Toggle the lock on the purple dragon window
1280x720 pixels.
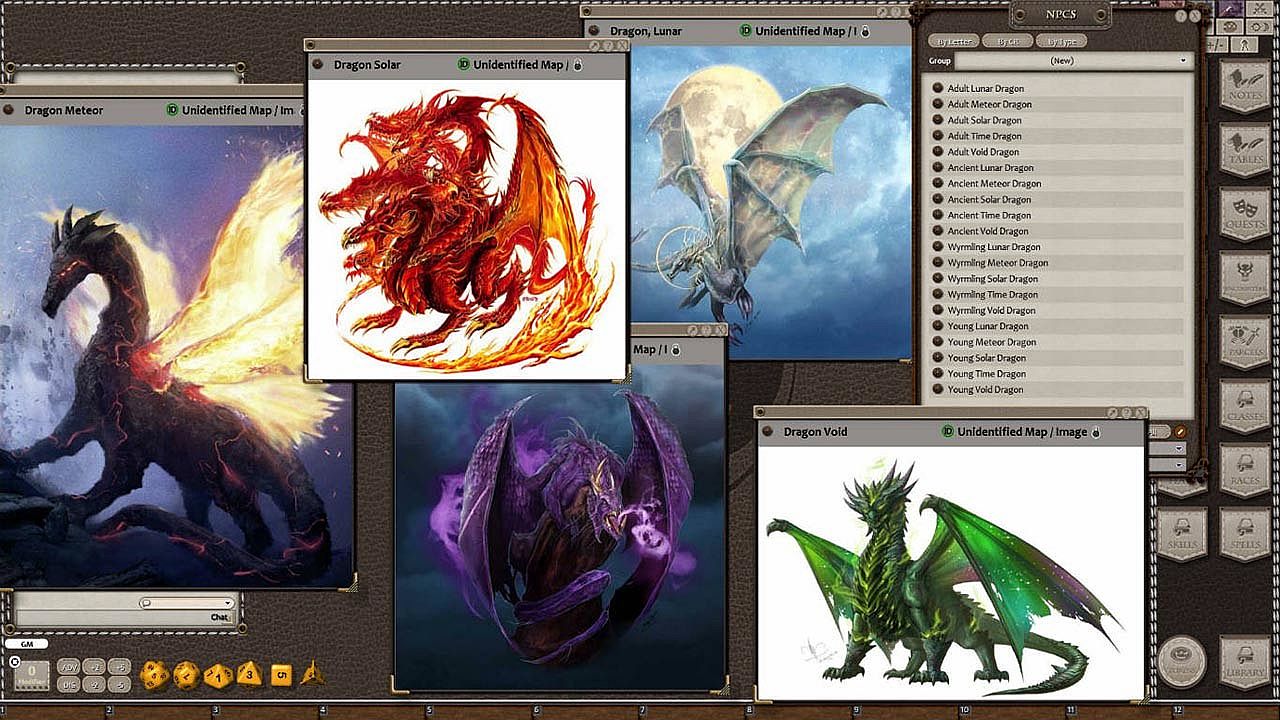[675, 350]
